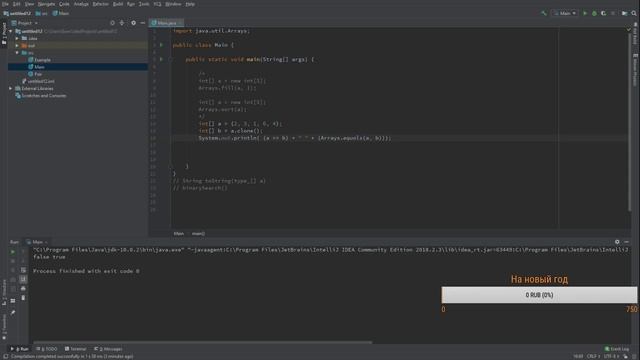Hide the Project panel with minus icon
640x360 pixels.
click(x=142, y=23)
